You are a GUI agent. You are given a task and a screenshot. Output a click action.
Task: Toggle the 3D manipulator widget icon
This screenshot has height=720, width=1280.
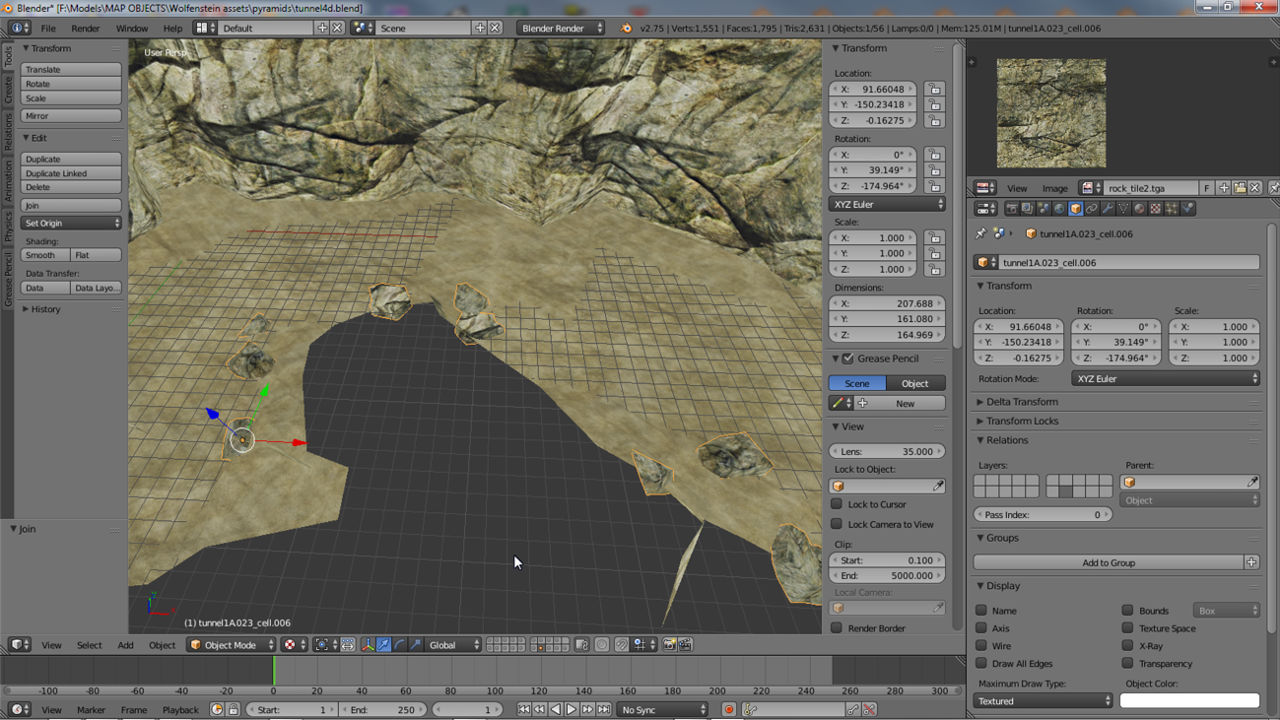367,645
